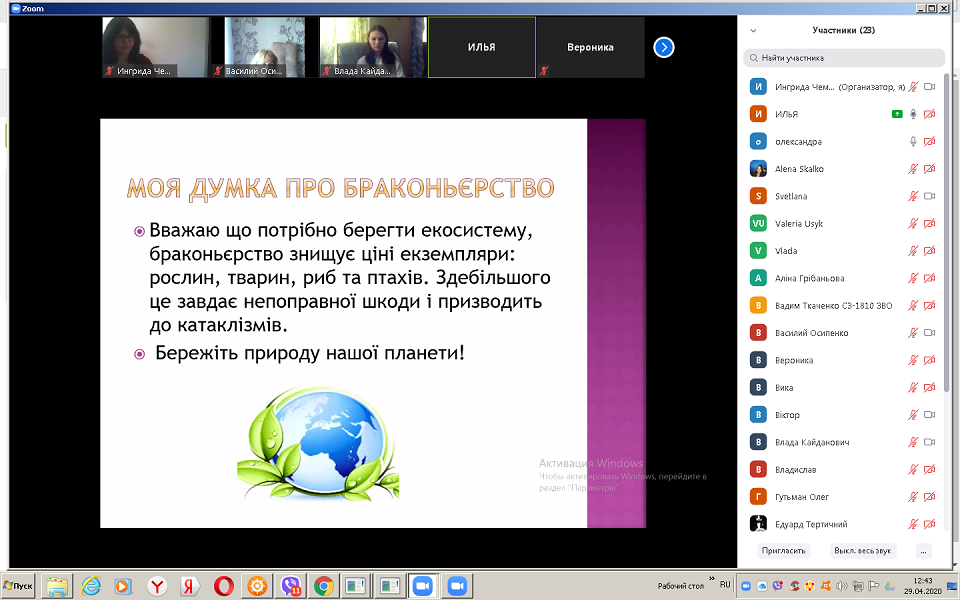The image size is (960, 600).
Task: Click the Выкл. весь звук button
Action: 862,550
